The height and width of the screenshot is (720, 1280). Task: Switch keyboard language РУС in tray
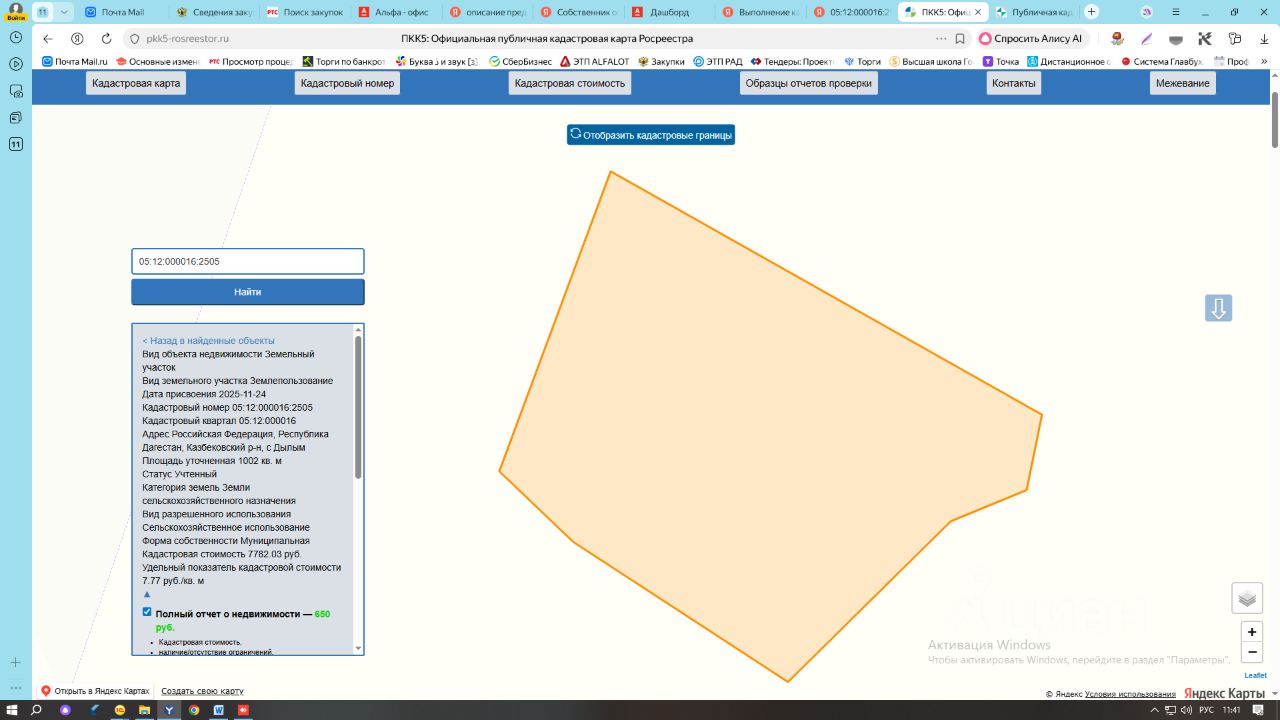coord(1206,710)
